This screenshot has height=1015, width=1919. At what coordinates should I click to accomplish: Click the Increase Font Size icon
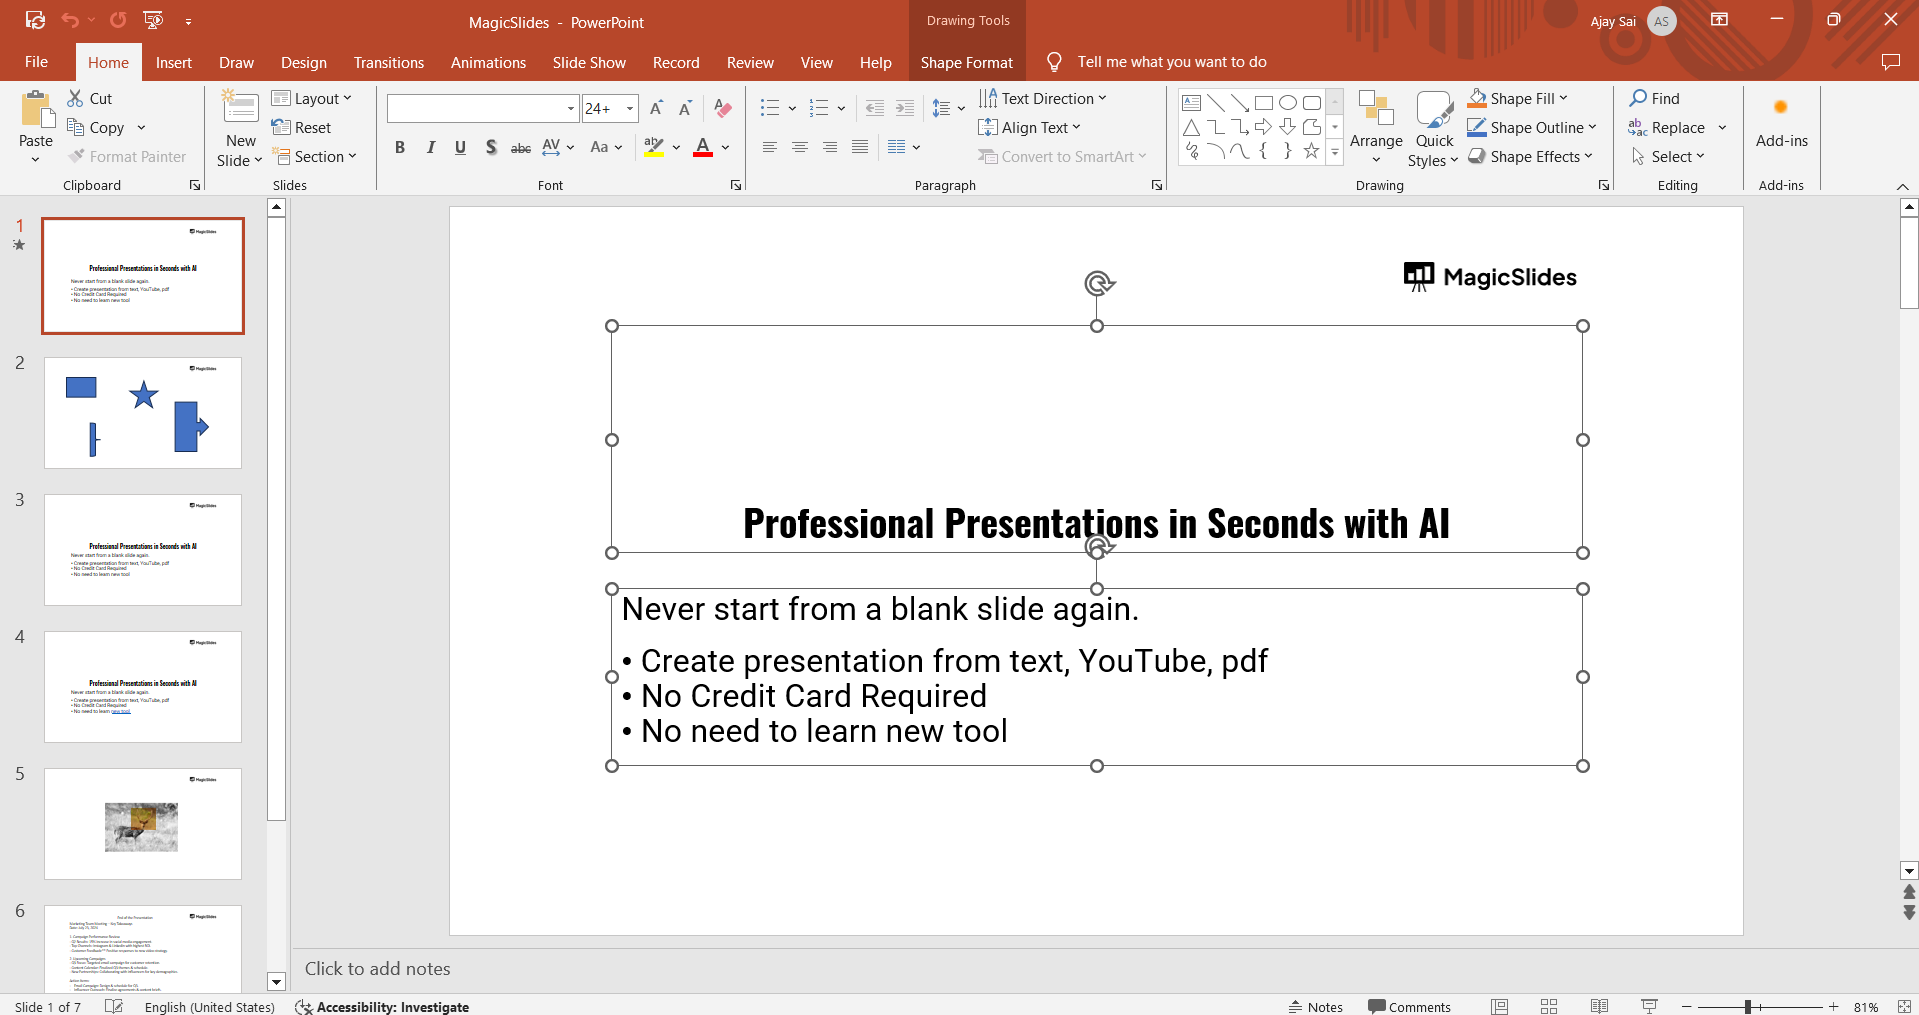pyautogui.click(x=656, y=108)
